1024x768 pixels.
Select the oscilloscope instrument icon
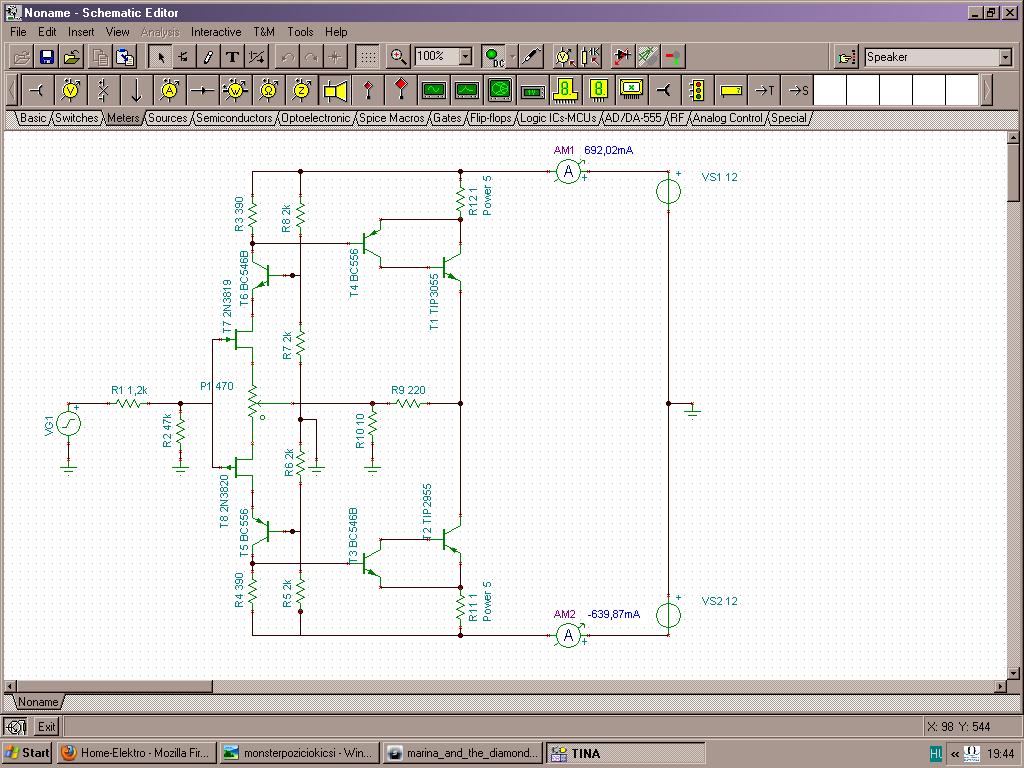[433, 91]
